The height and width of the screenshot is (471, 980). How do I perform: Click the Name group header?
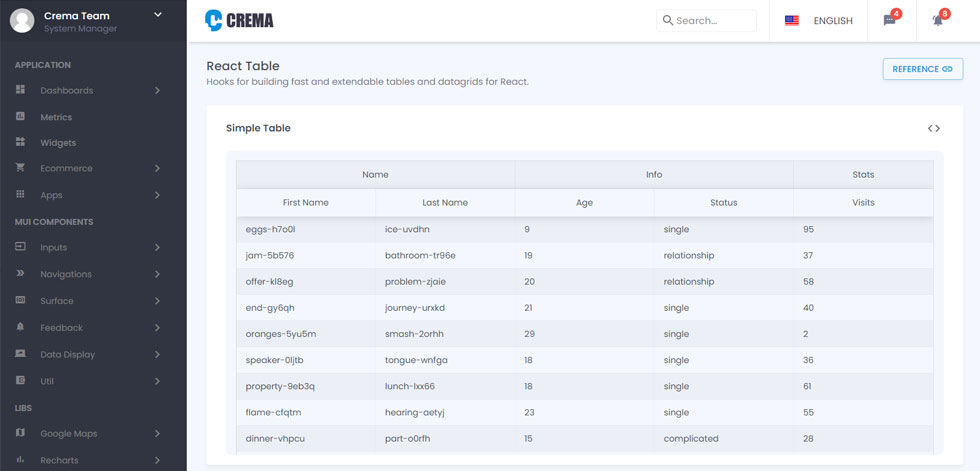click(x=376, y=174)
